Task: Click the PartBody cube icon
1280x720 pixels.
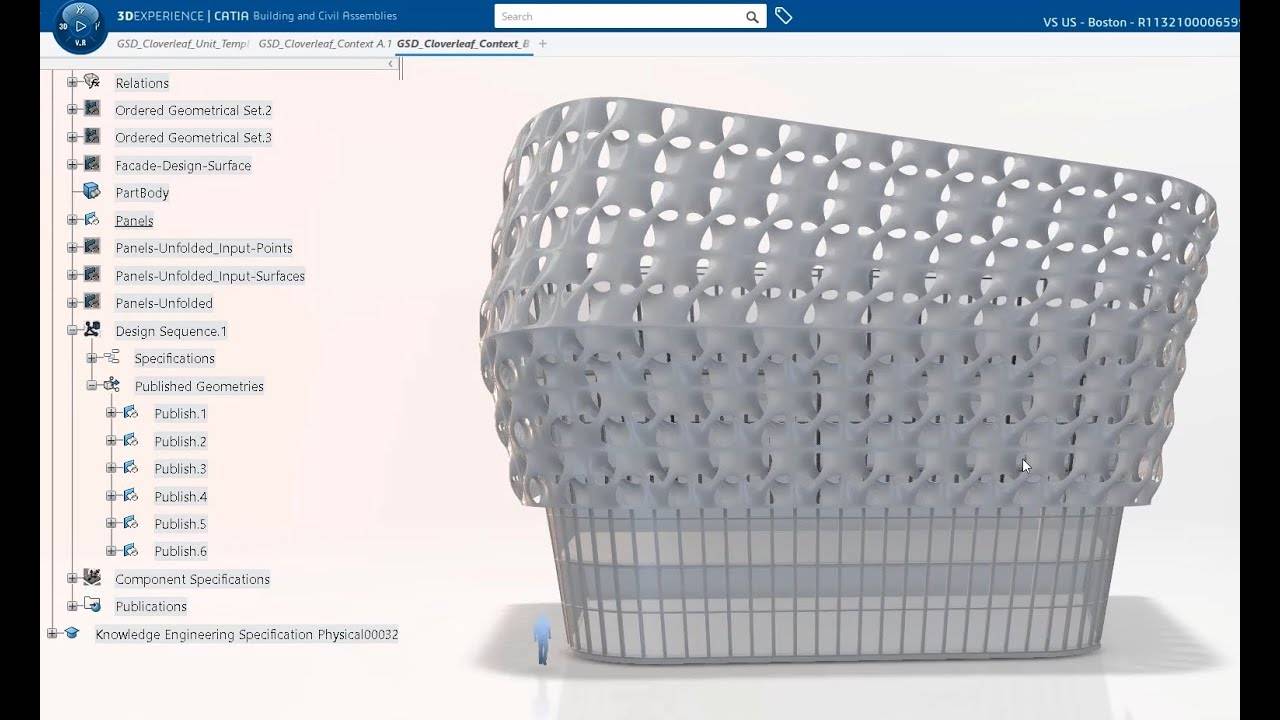Action: (x=92, y=192)
